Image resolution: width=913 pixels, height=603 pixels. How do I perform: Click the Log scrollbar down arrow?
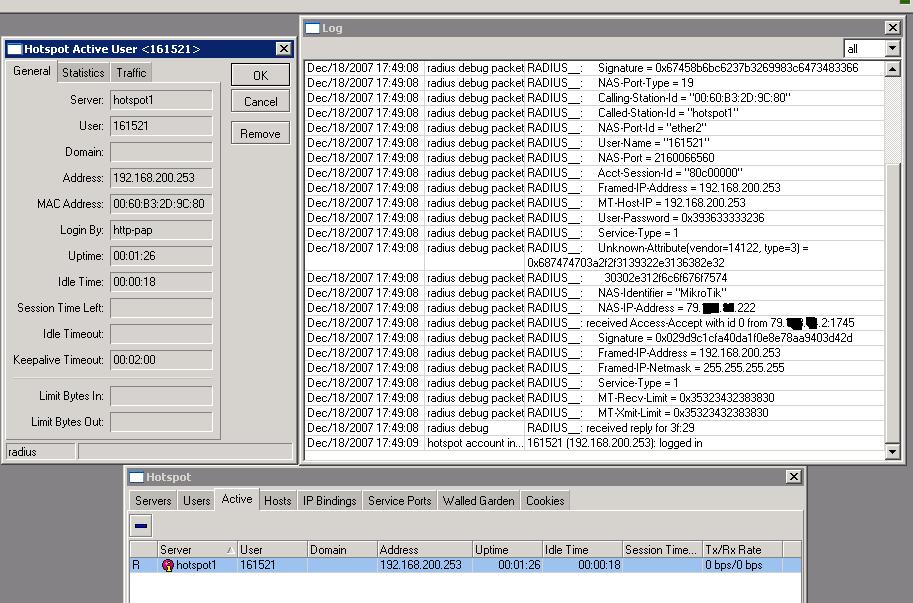point(892,451)
